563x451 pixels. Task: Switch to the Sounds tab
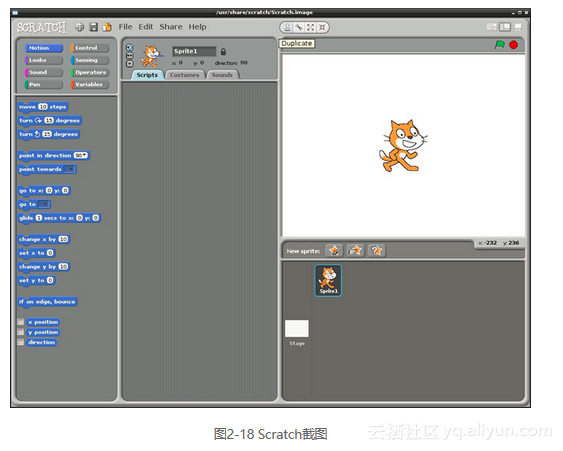click(222, 75)
